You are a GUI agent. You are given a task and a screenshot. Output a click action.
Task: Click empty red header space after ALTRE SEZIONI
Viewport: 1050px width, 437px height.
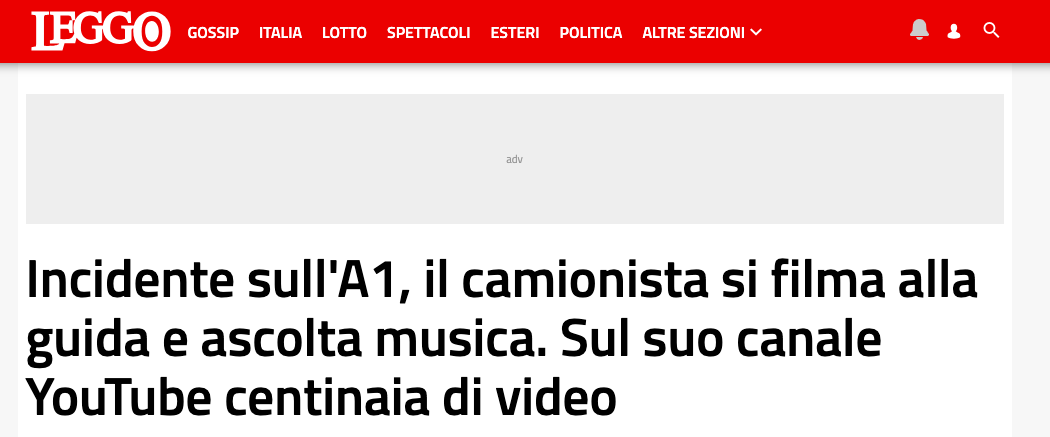(834, 32)
